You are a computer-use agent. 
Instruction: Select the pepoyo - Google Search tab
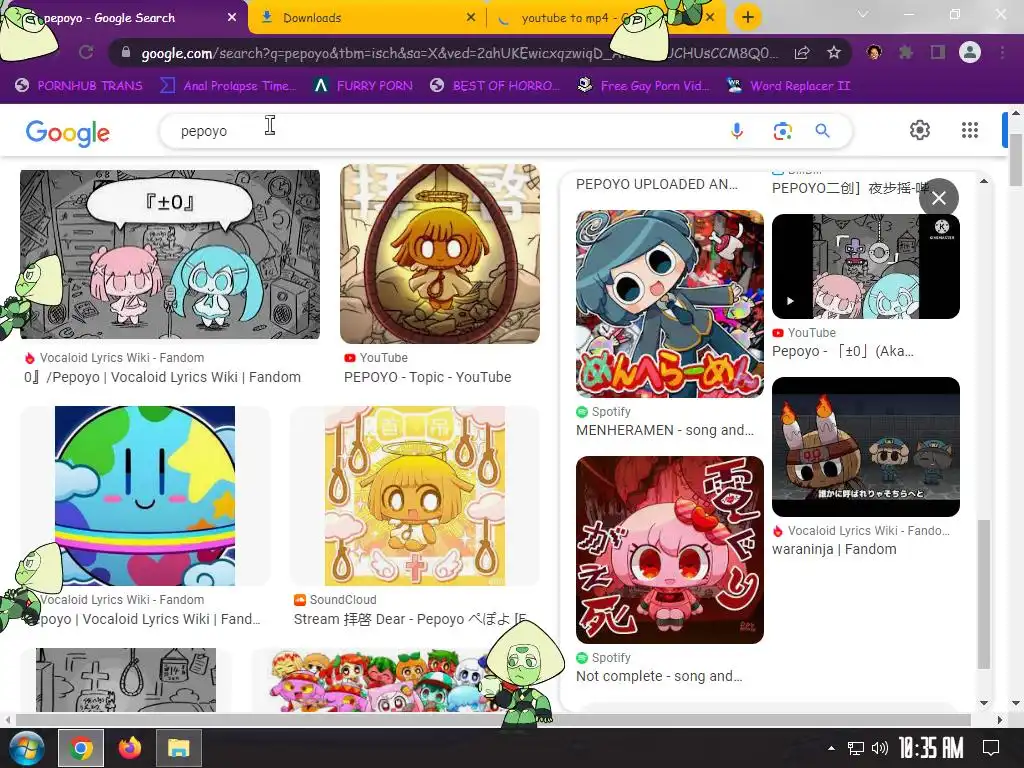(x=124, y=18)
